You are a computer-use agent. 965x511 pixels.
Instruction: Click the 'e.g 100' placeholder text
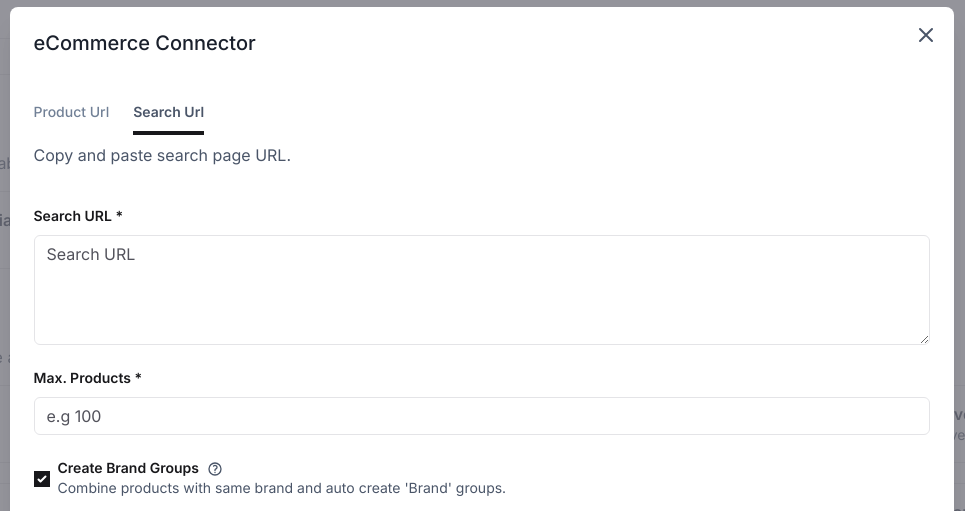(x=74, y=416)
